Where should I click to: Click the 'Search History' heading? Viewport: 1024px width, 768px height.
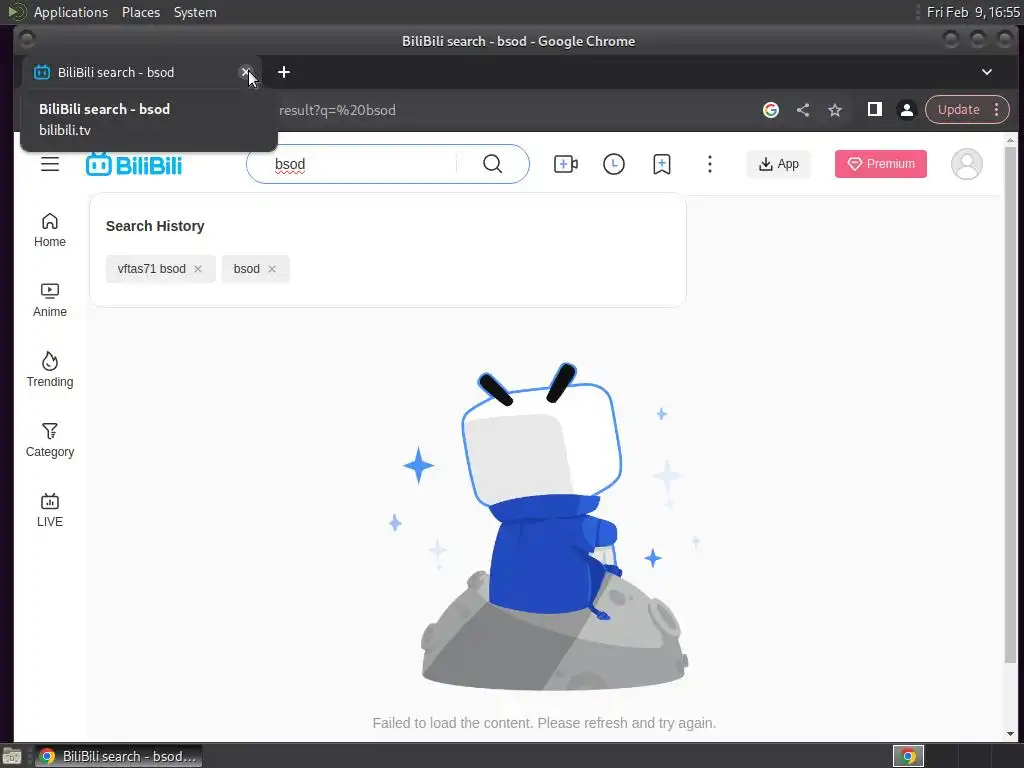155,226
